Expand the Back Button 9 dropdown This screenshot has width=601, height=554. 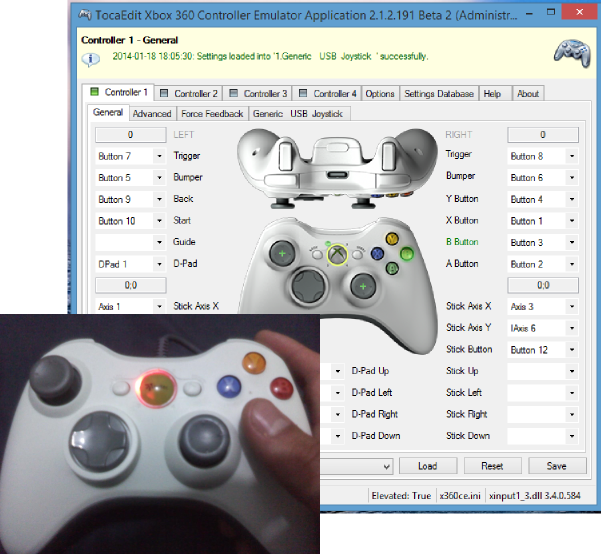(159, 199)
